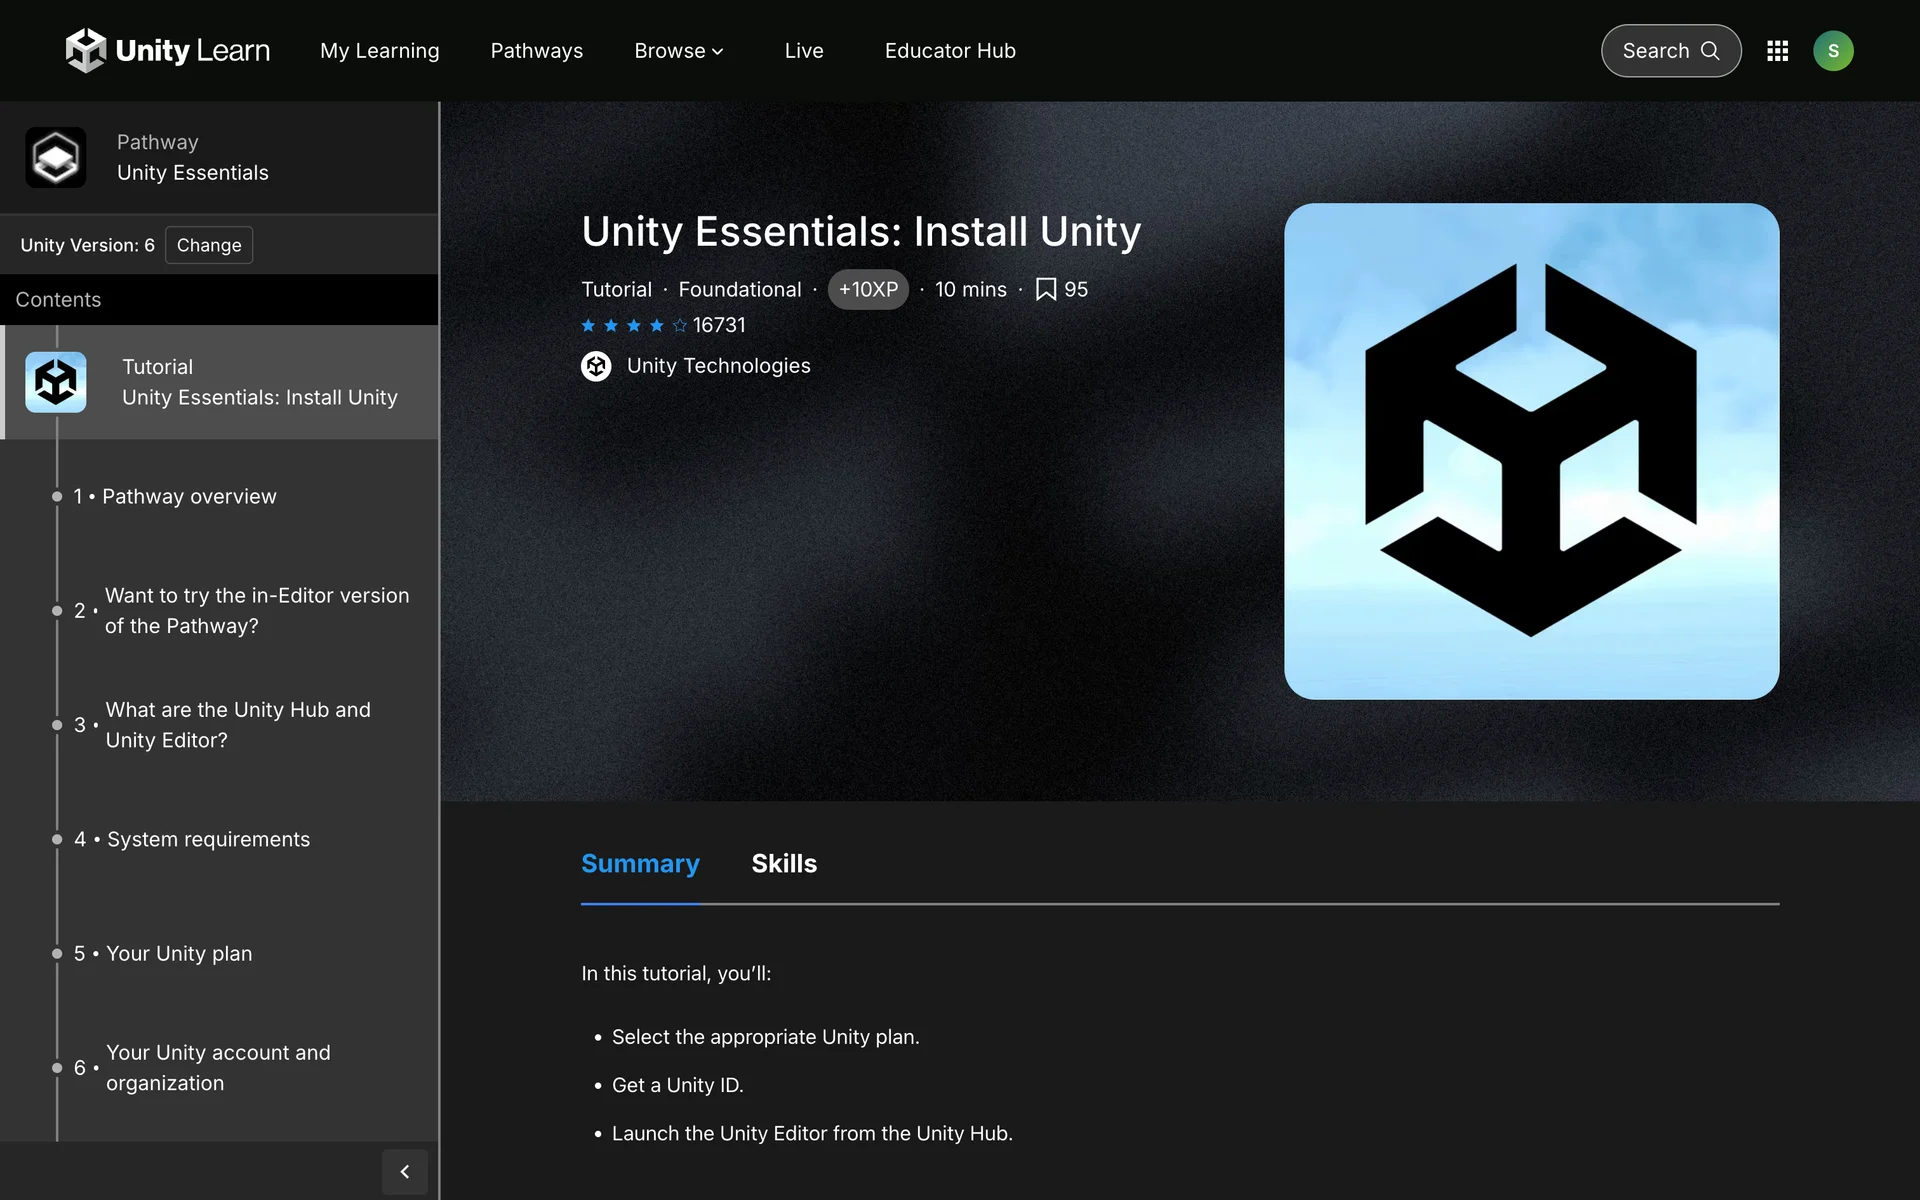Click the Search button

pos(1670,51)
